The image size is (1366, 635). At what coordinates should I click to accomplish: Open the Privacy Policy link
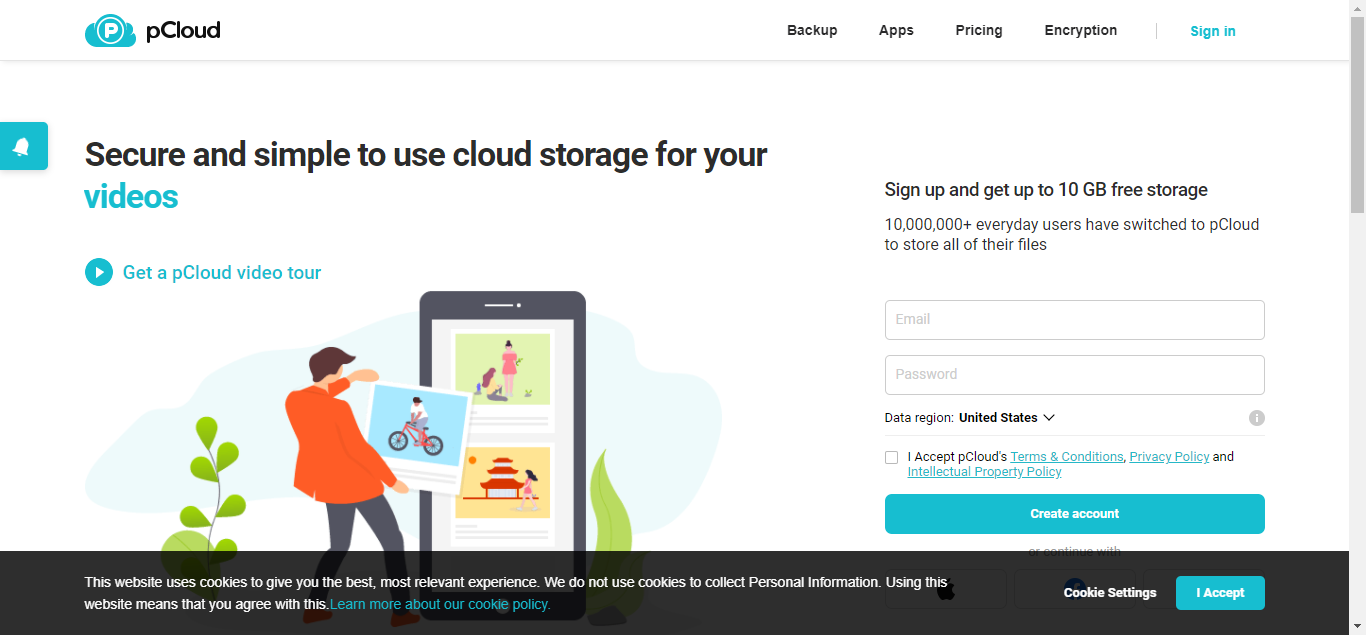(1169, 457)
